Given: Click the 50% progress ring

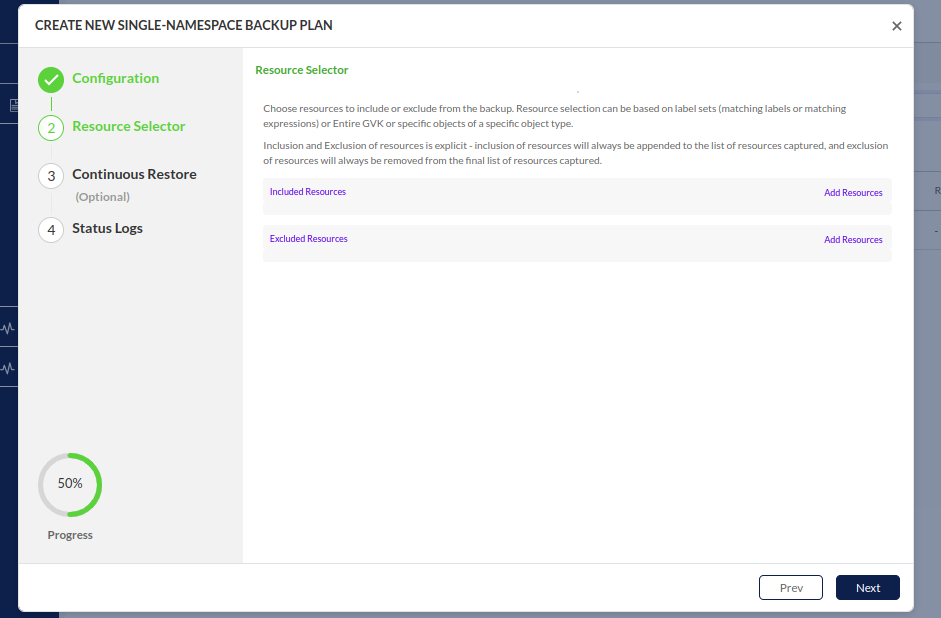Looking at the screenshot, I should [x=70, y=484].
